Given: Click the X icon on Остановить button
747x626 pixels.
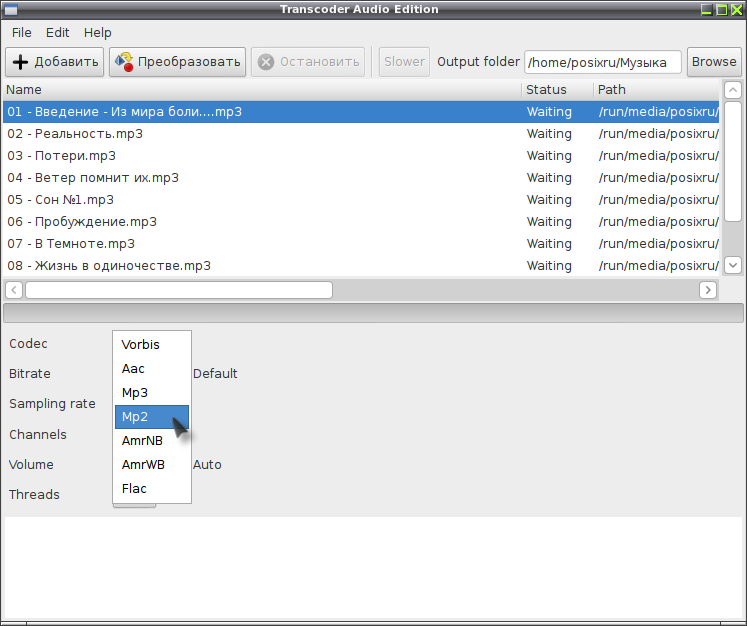Looking at the screenshot, I should (266, 62).
